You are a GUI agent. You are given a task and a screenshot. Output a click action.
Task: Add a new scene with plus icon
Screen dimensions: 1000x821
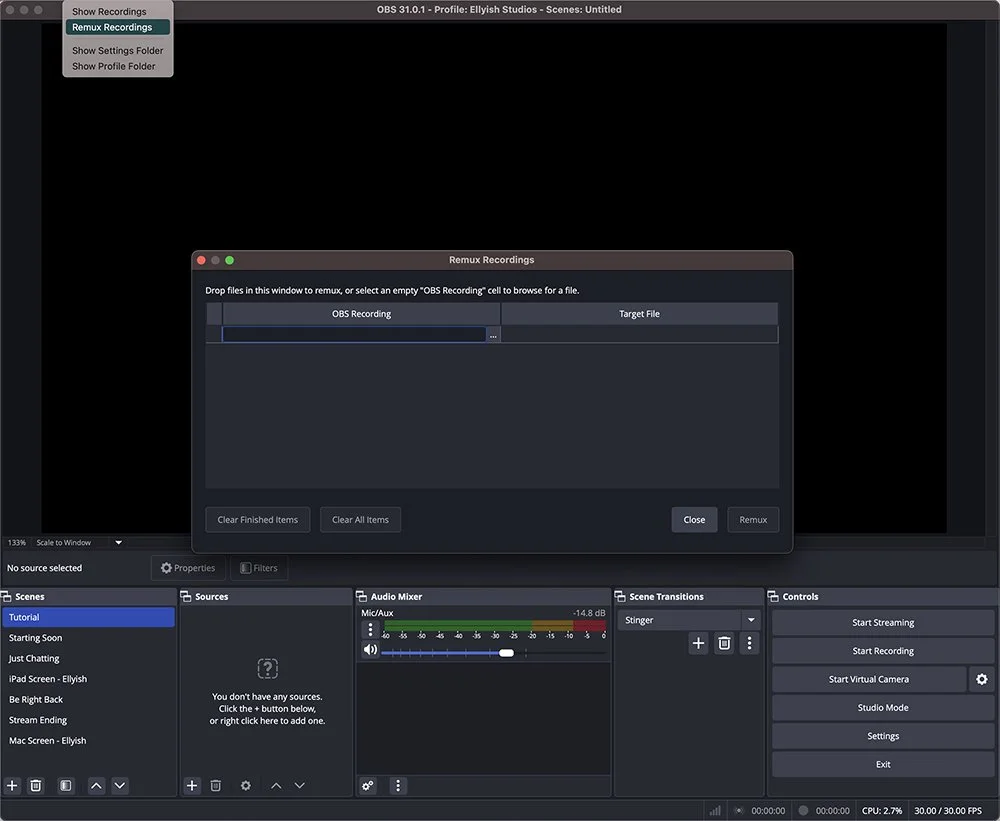(12, 785)
